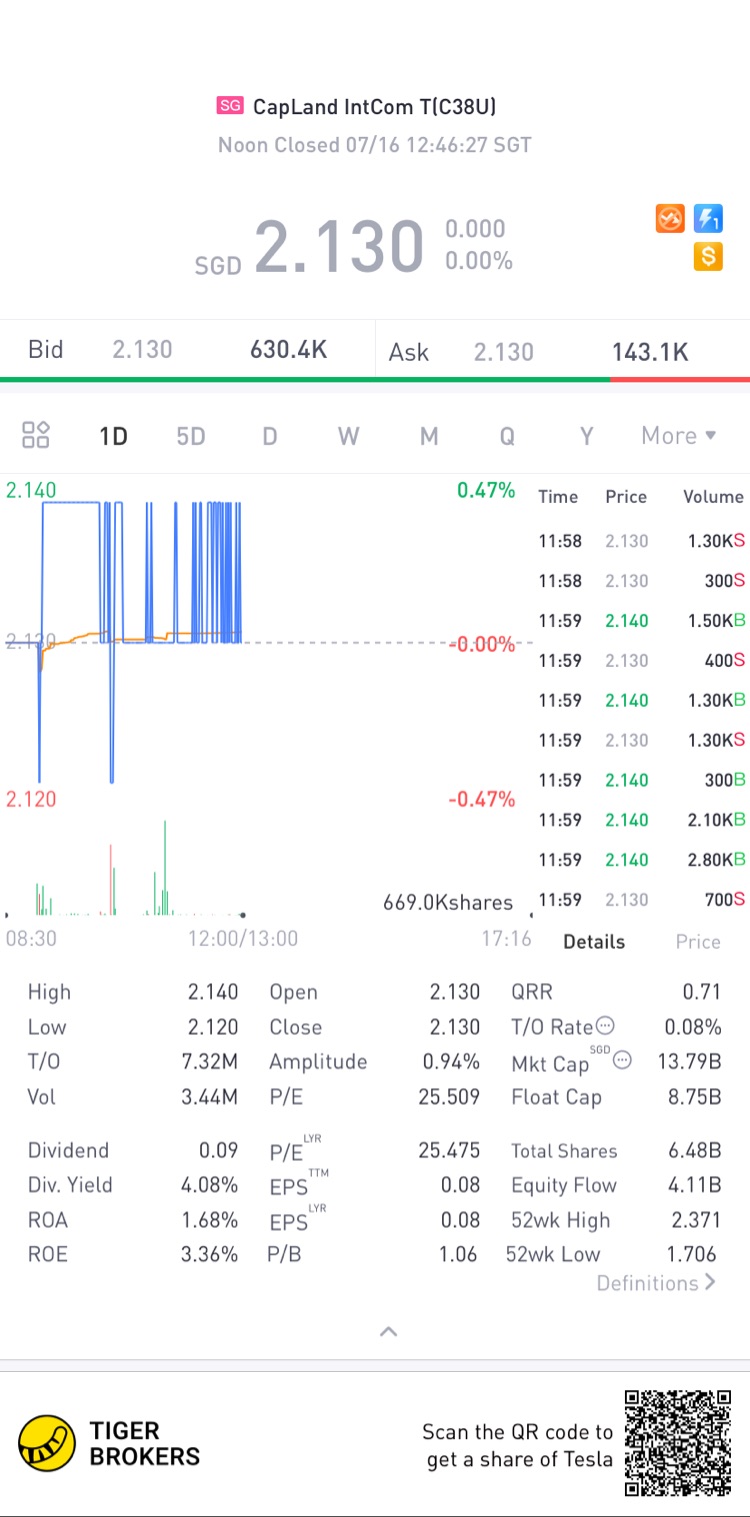Tap the 52wk High 2.371 value
This screenshot has height=1517, width=750.
pos(692,1220)
